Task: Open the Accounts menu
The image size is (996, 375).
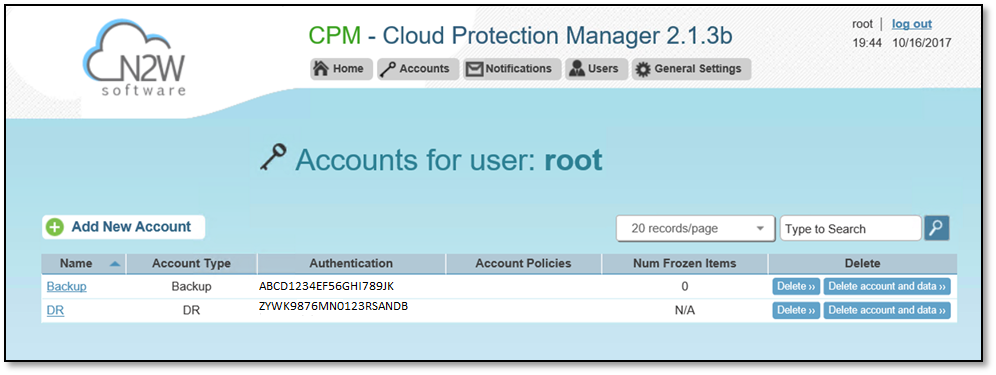Action: click(417, 69)
